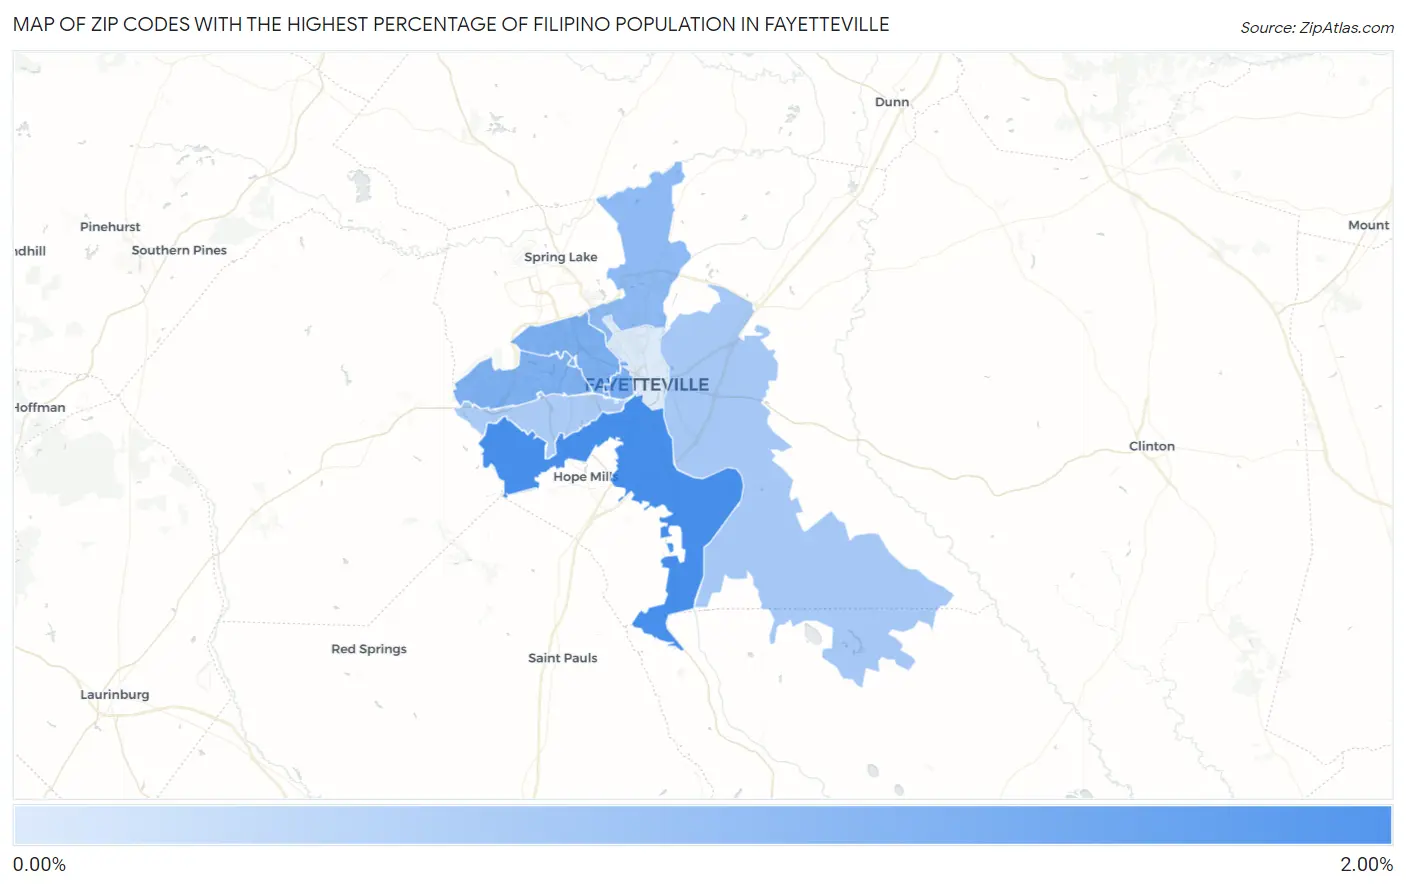
Task: Click the Spring Lake label
Action: [560, 257]
